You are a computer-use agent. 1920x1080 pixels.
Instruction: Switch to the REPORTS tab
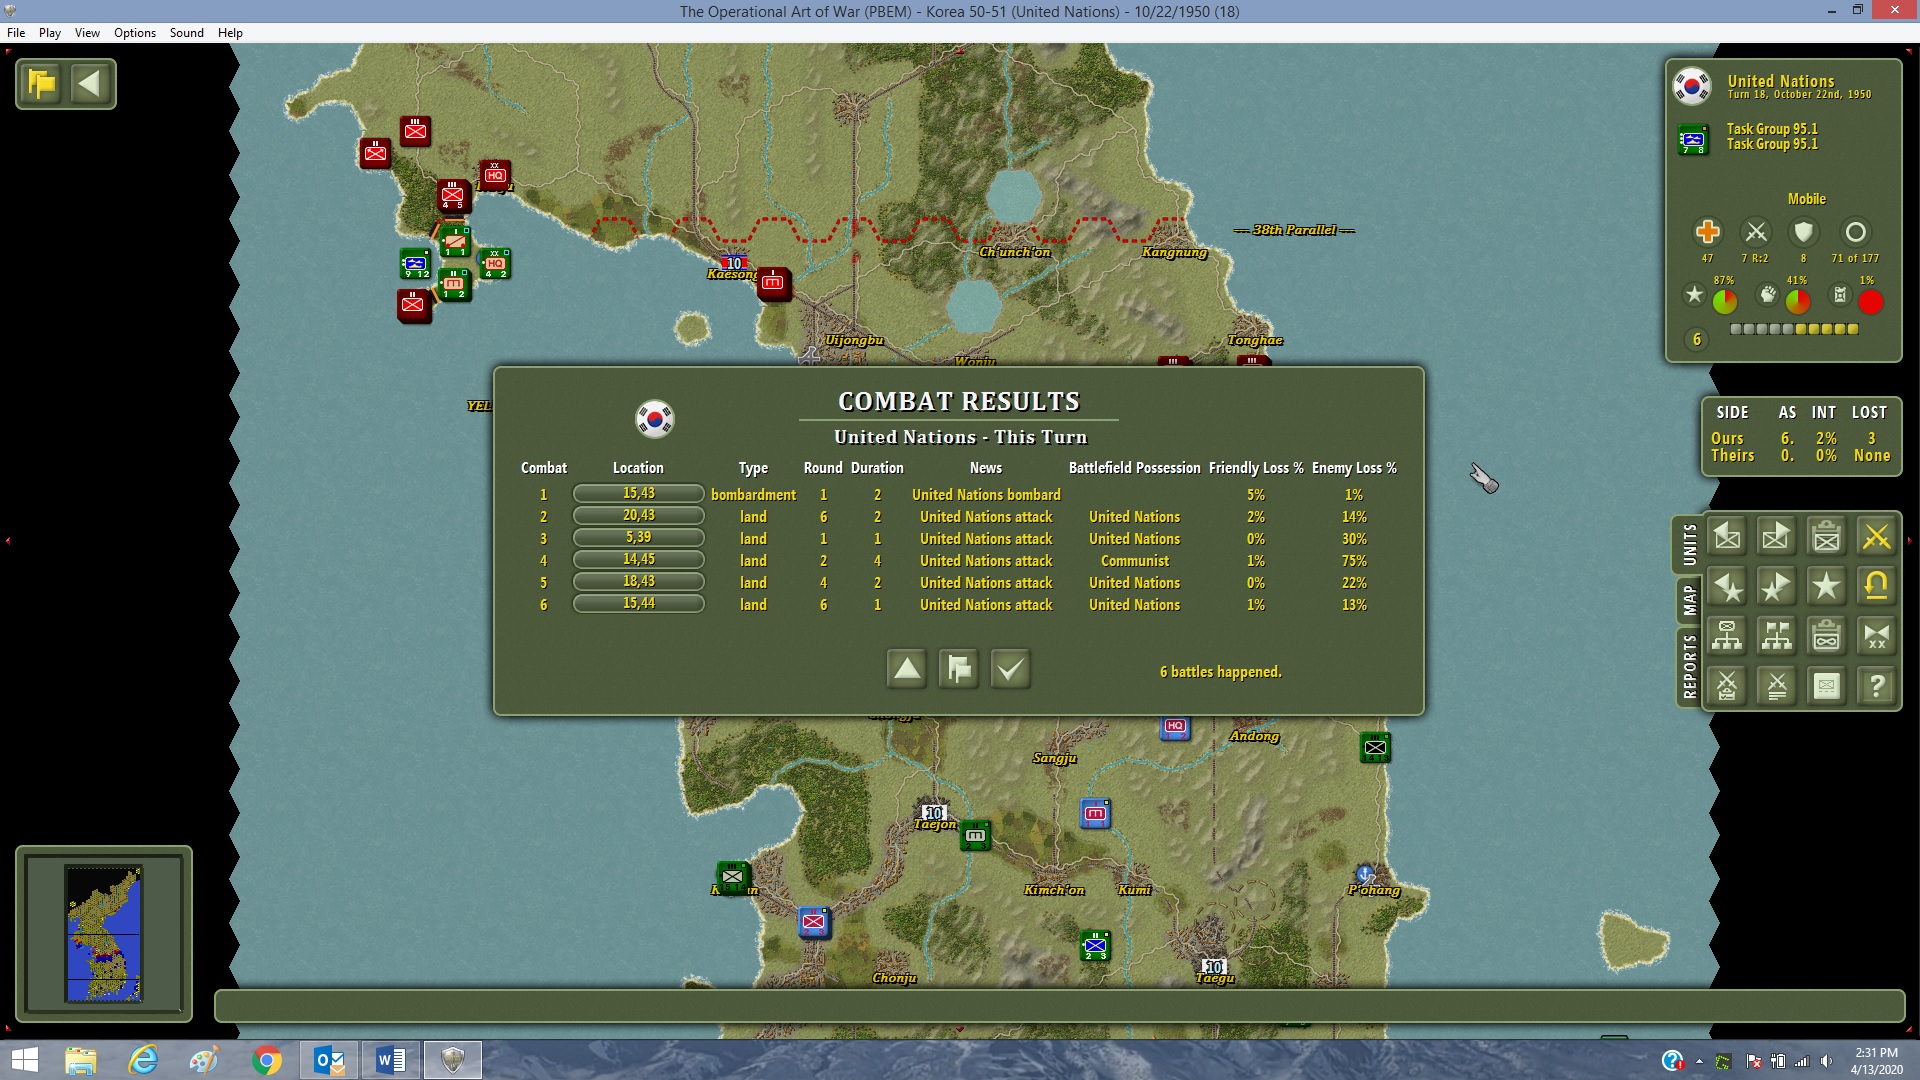click(1689, 666)
